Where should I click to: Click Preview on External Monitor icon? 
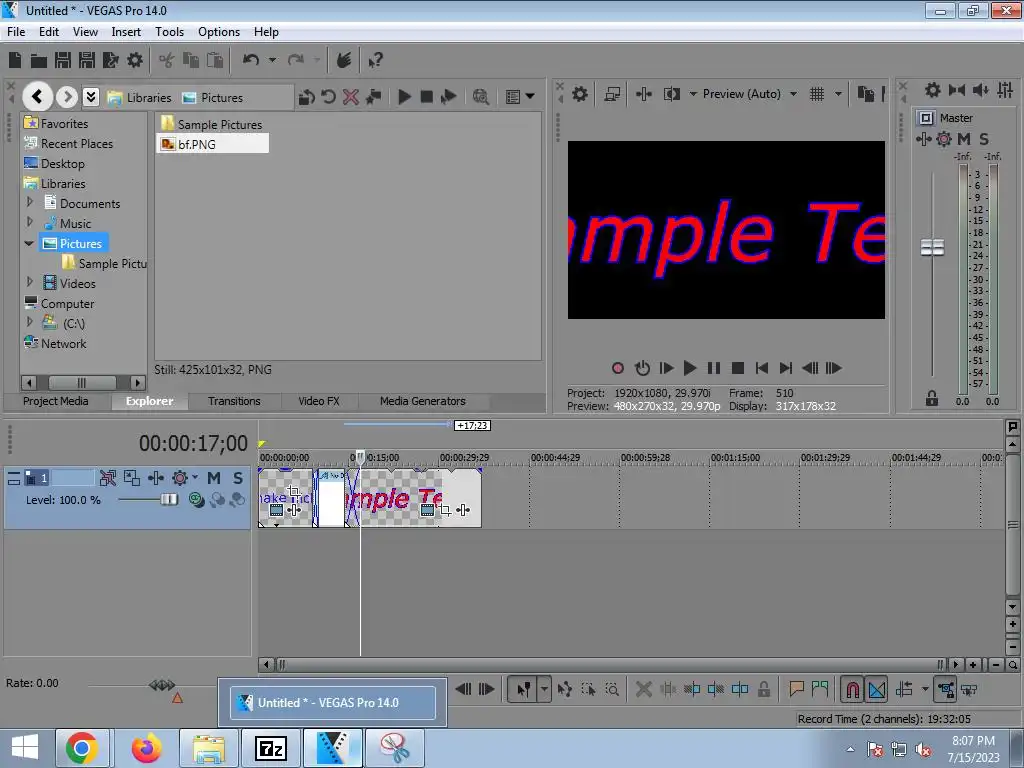[612, 94]
